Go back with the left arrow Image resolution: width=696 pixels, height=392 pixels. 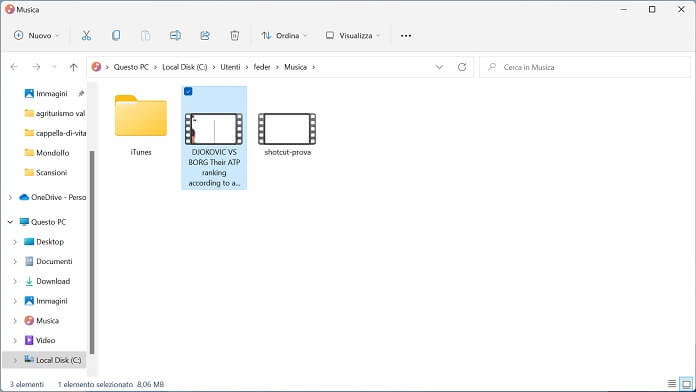(14, 67)
